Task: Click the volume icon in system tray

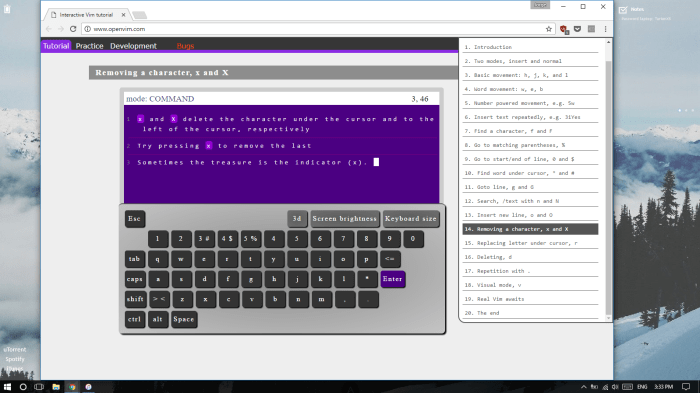Action: click(x=615, y=387)
